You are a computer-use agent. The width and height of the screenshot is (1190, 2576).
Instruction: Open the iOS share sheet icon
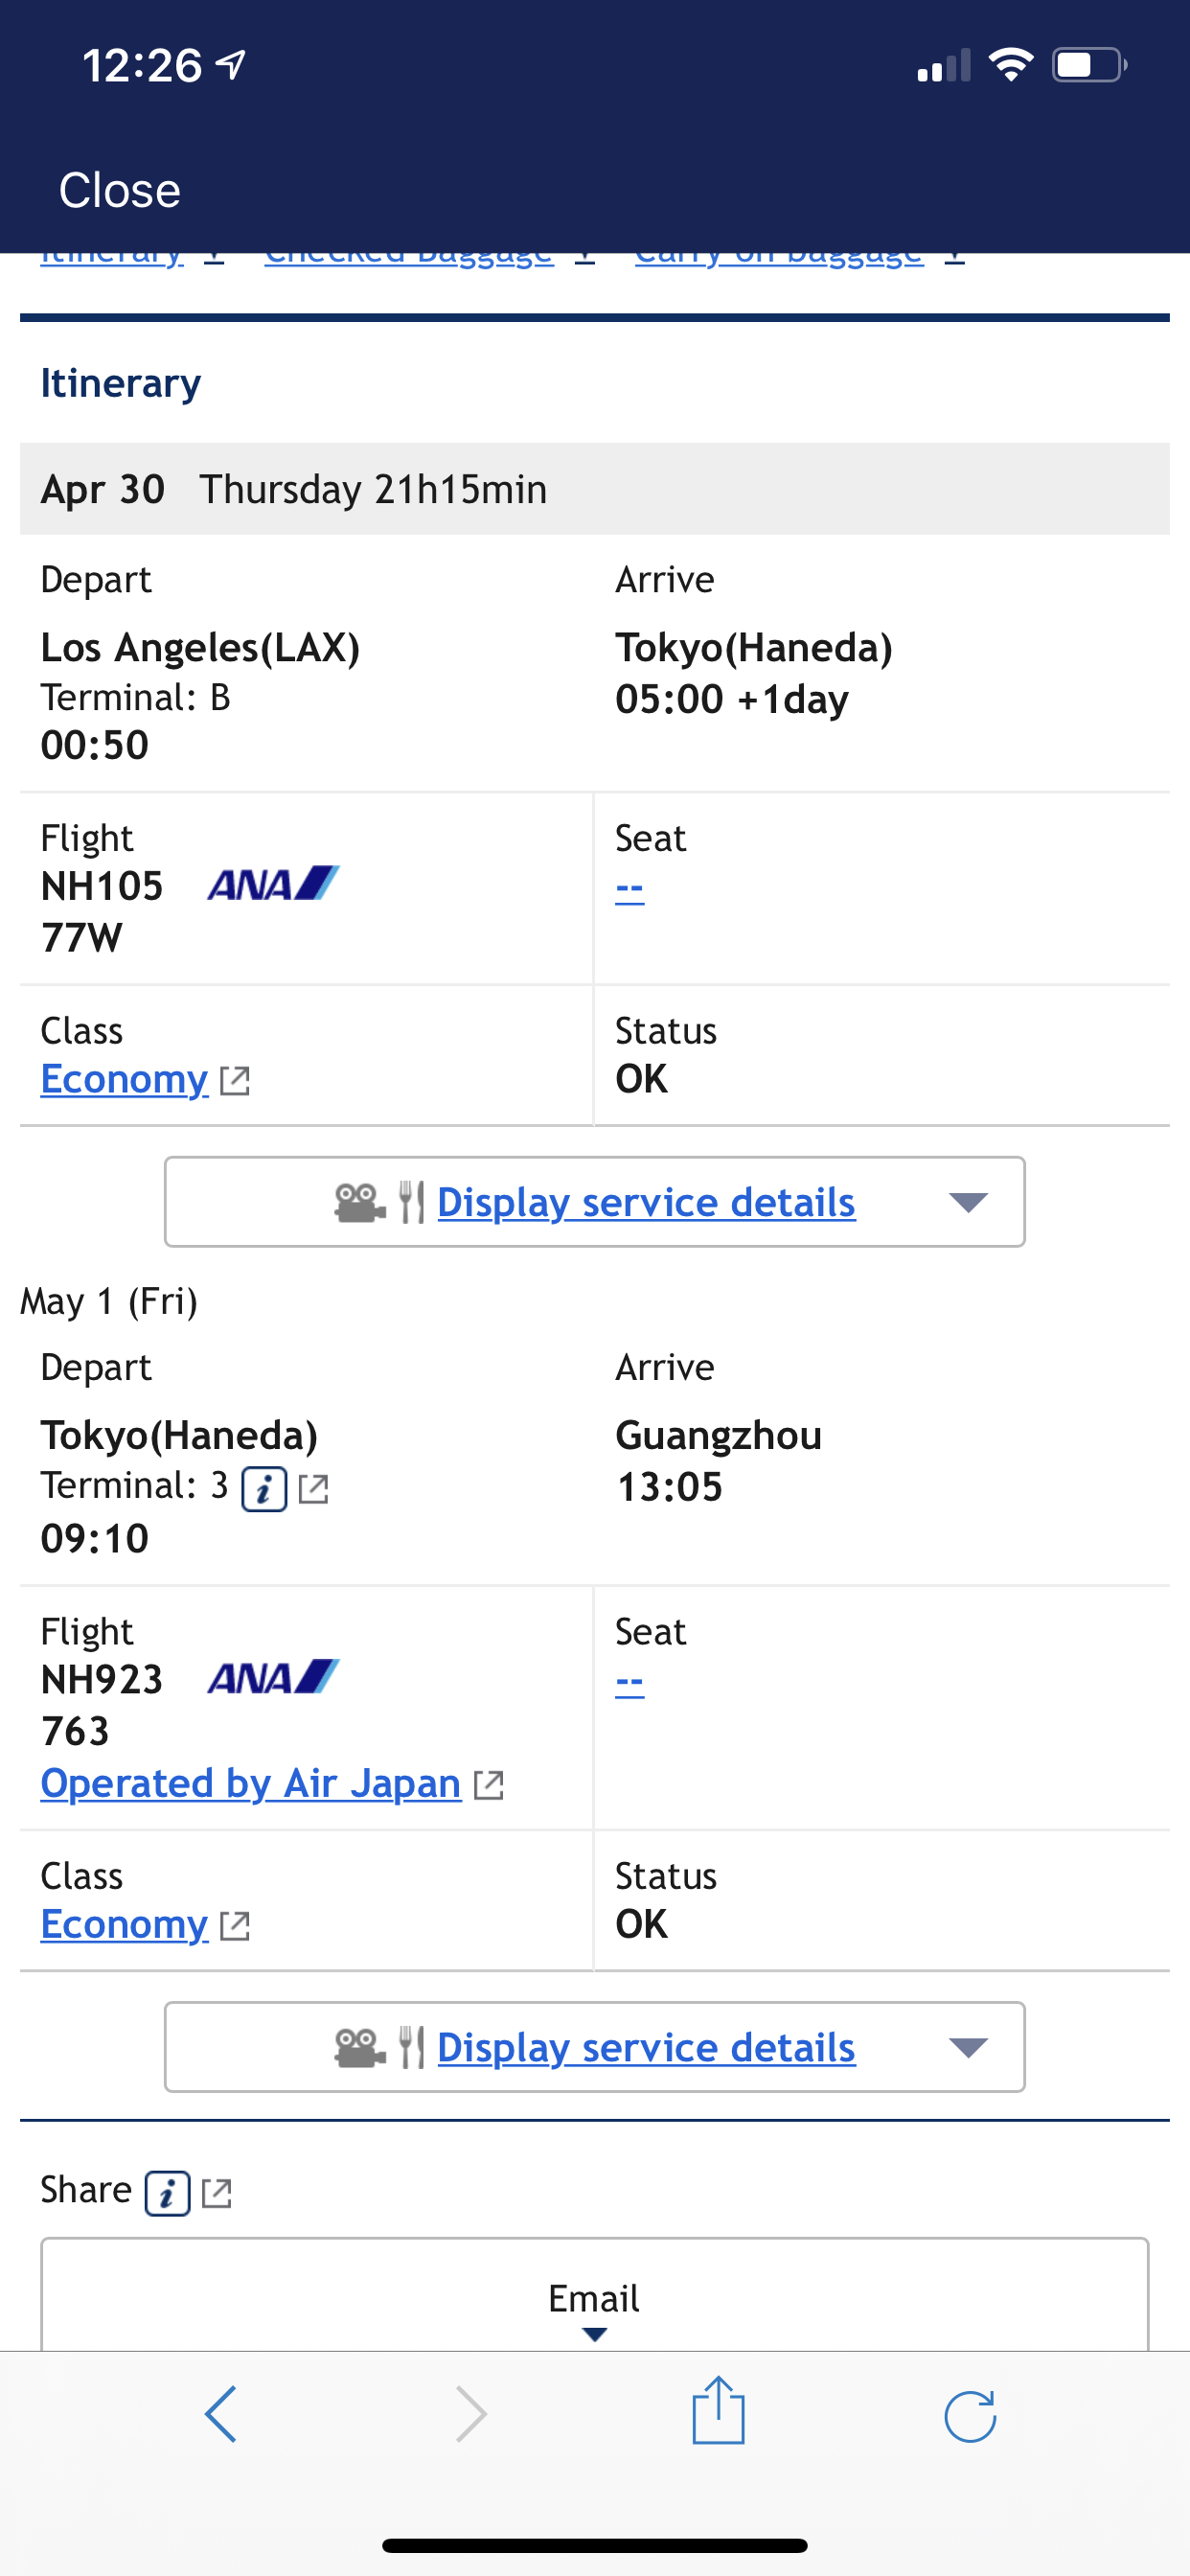[x=719, y=2411]
